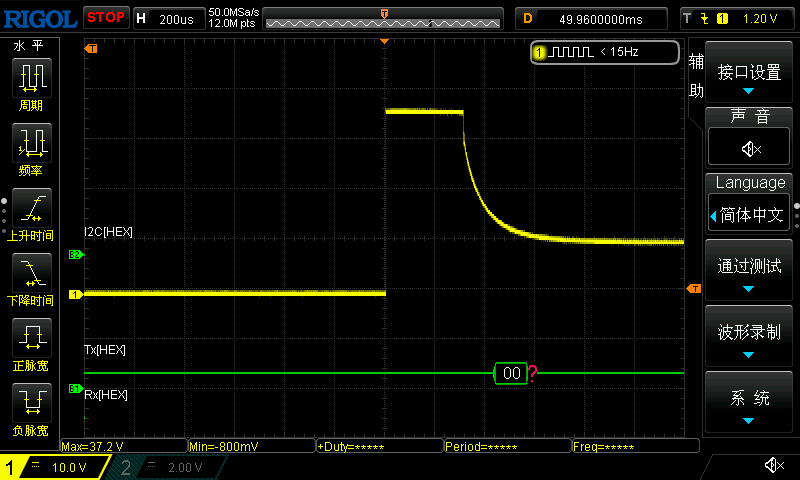Open the 通过测试 pass/fail test menu

(748, 269)
